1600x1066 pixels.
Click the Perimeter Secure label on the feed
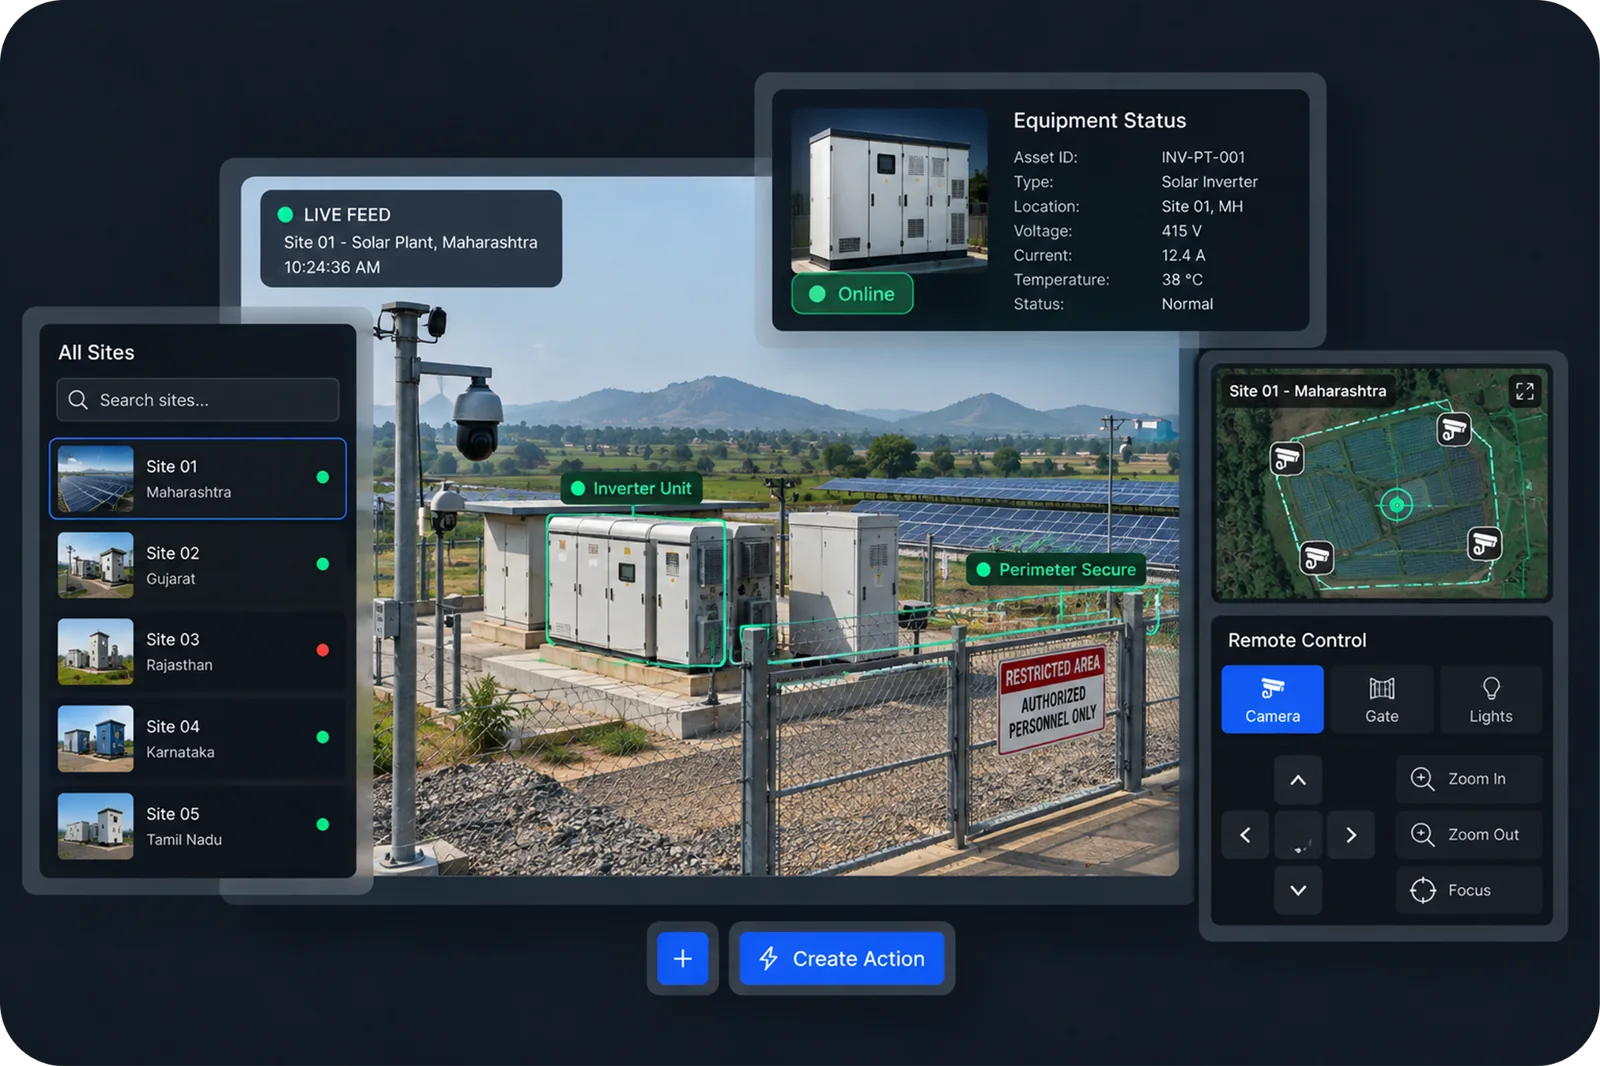tap(1057, 569)
